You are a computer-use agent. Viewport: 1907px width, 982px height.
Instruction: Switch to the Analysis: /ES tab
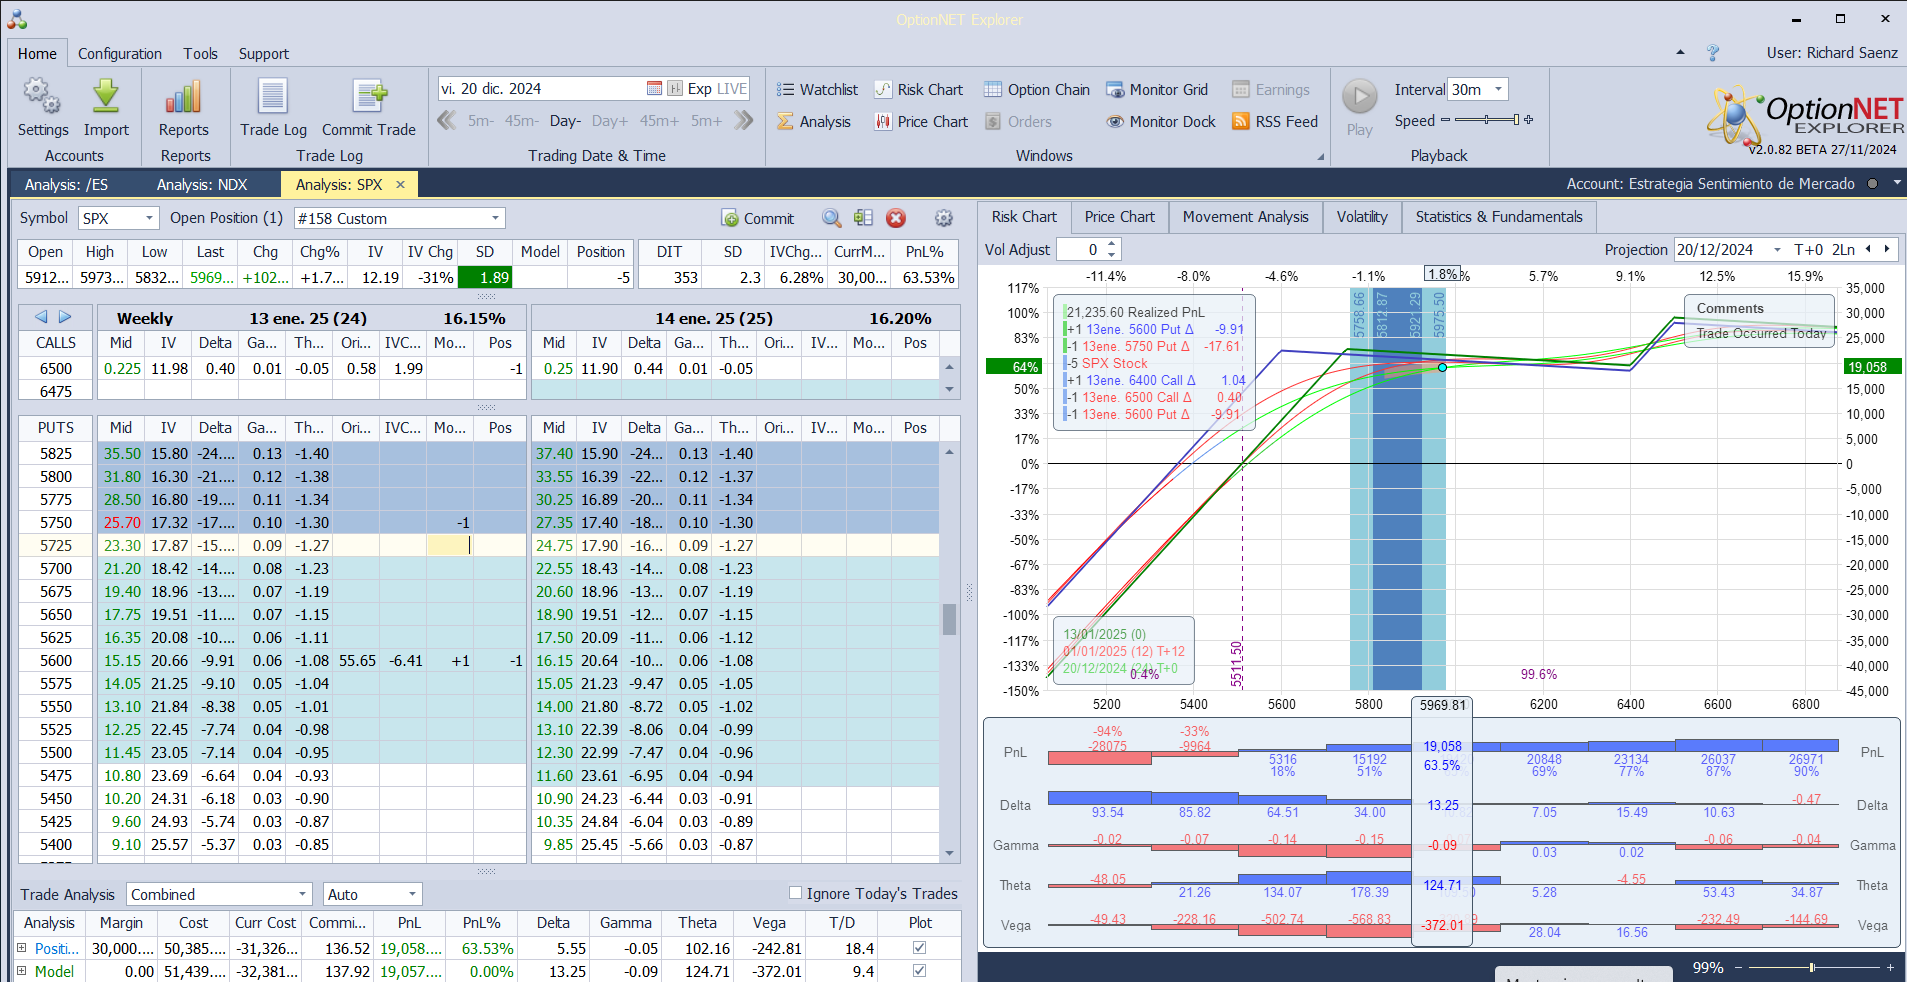click(66, 185)
